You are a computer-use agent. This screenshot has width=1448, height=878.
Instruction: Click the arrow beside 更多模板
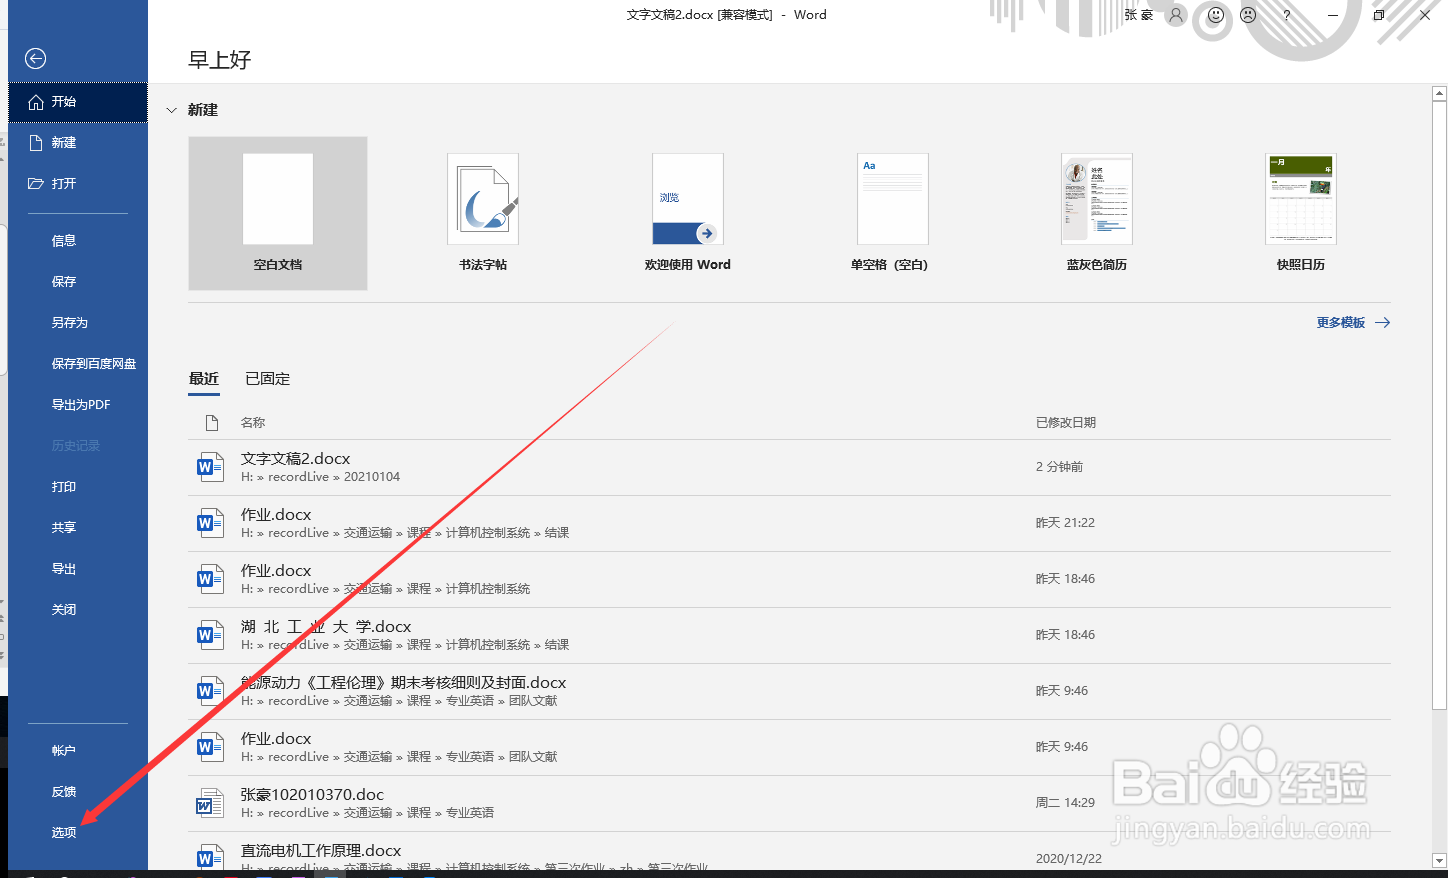(x=1382, y=323)
